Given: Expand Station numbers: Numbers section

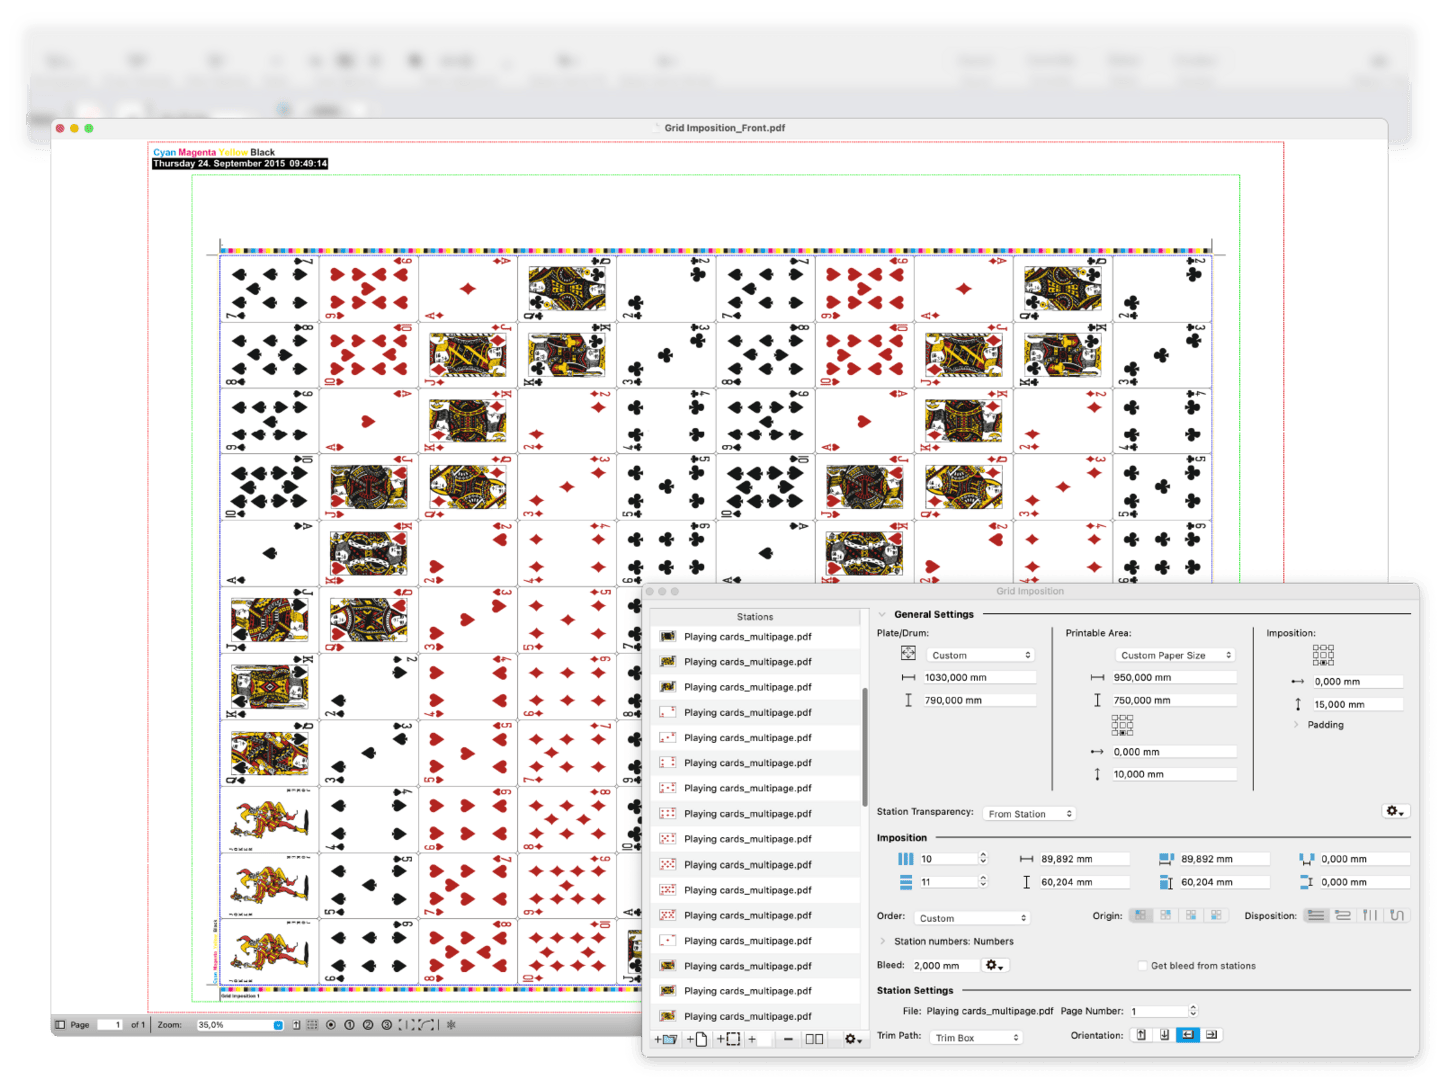Looking at the screenshot, I should [x=882, y=941].
